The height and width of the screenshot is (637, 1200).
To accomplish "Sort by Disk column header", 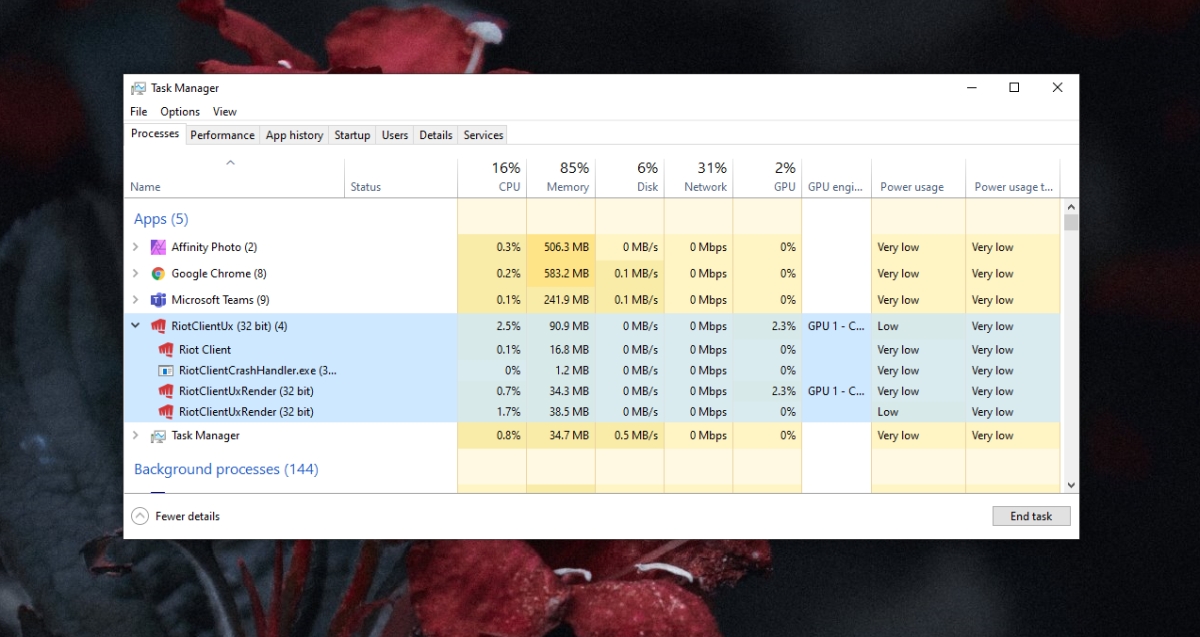I will (630, 178).
